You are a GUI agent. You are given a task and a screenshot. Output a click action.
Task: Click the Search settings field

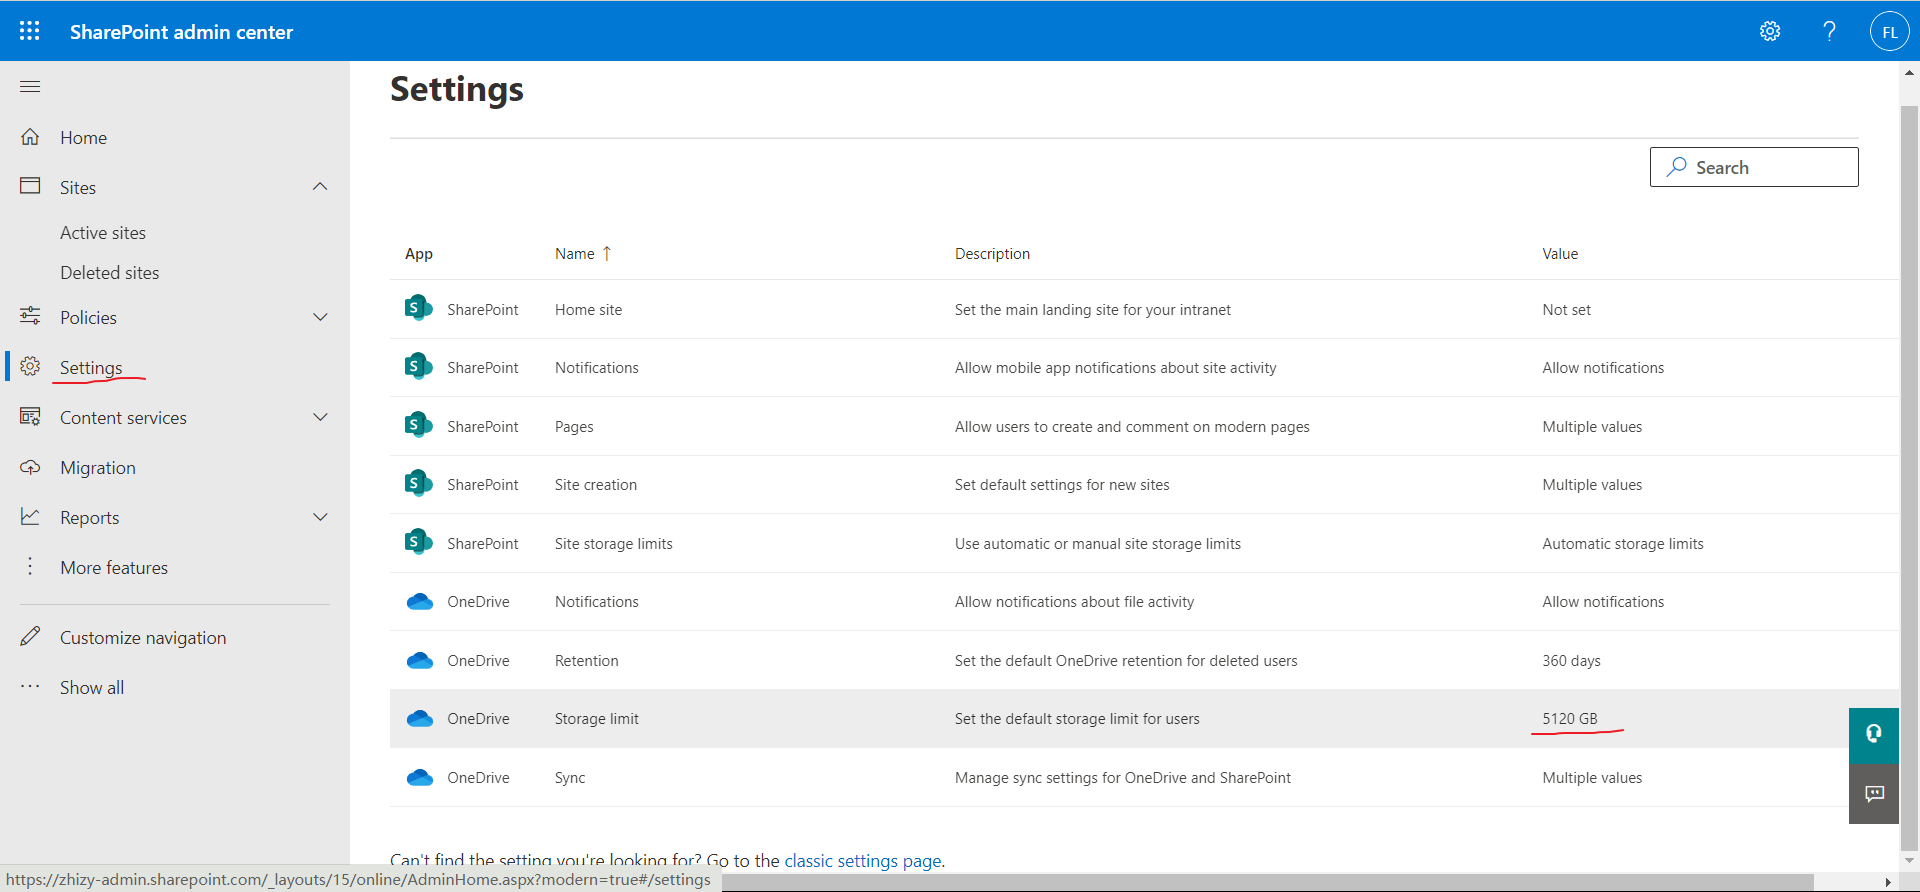coord(1754,167)
